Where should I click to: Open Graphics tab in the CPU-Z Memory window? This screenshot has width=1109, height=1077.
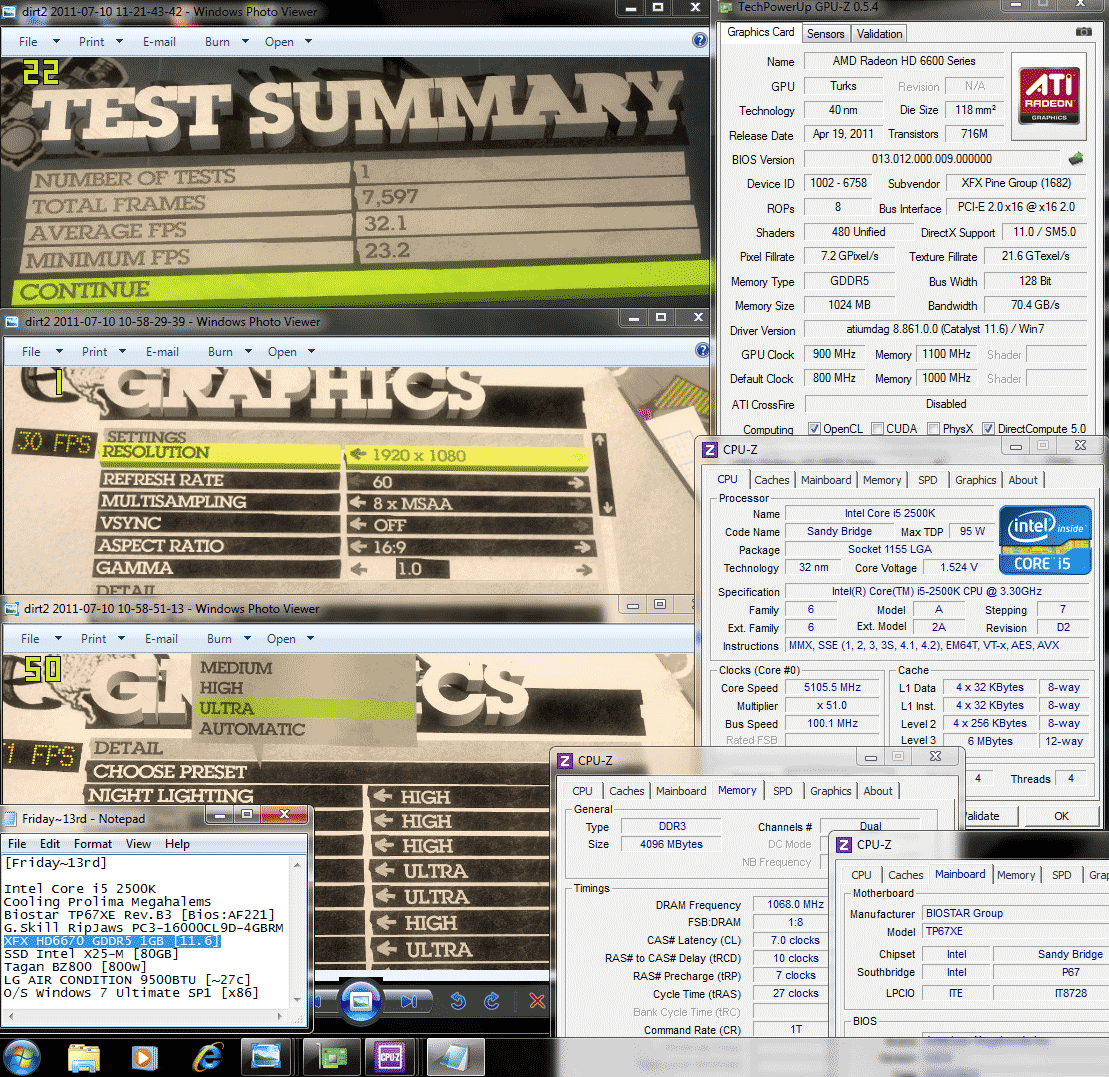pyautogui.click(x=830, y=791)
